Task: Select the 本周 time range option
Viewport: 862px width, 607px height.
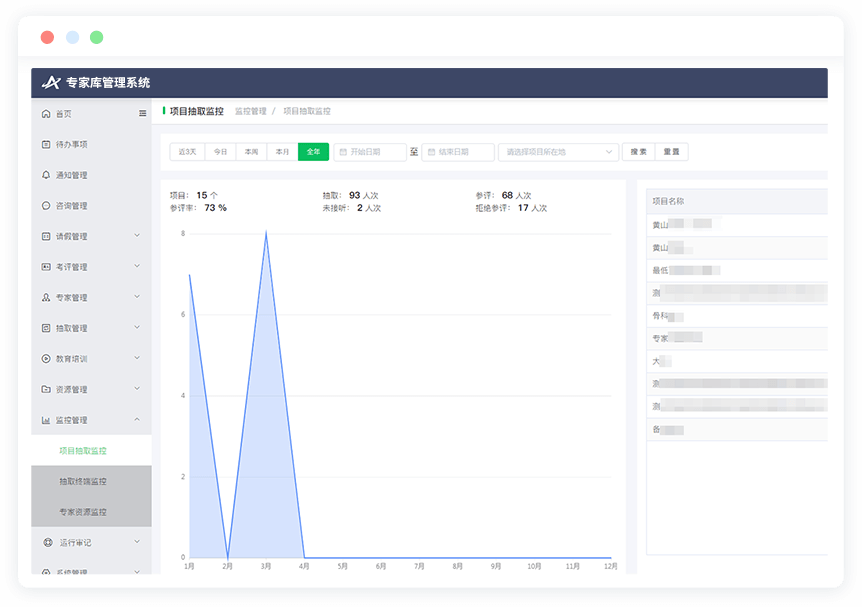Action: tap(251, 152)
